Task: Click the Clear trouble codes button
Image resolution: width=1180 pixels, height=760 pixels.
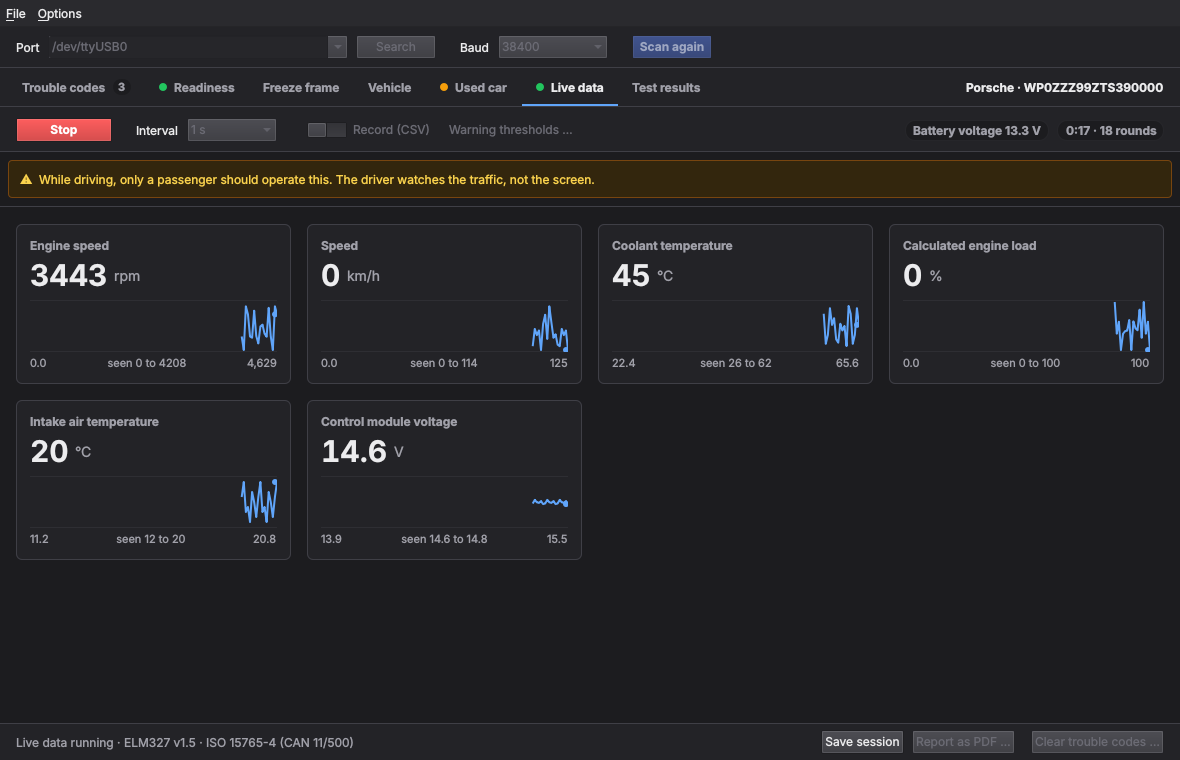Action: 1097,742
